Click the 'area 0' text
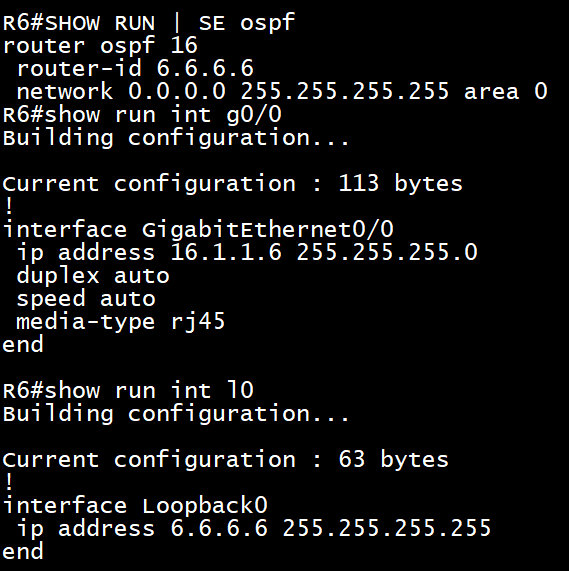This screenshot has width=569, height=571. point(505,91)
